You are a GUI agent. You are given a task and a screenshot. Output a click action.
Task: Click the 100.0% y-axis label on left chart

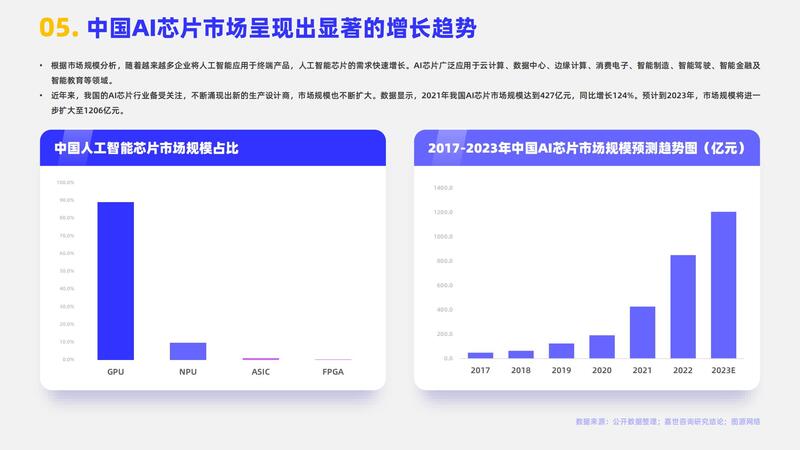[x=65, y=183]
